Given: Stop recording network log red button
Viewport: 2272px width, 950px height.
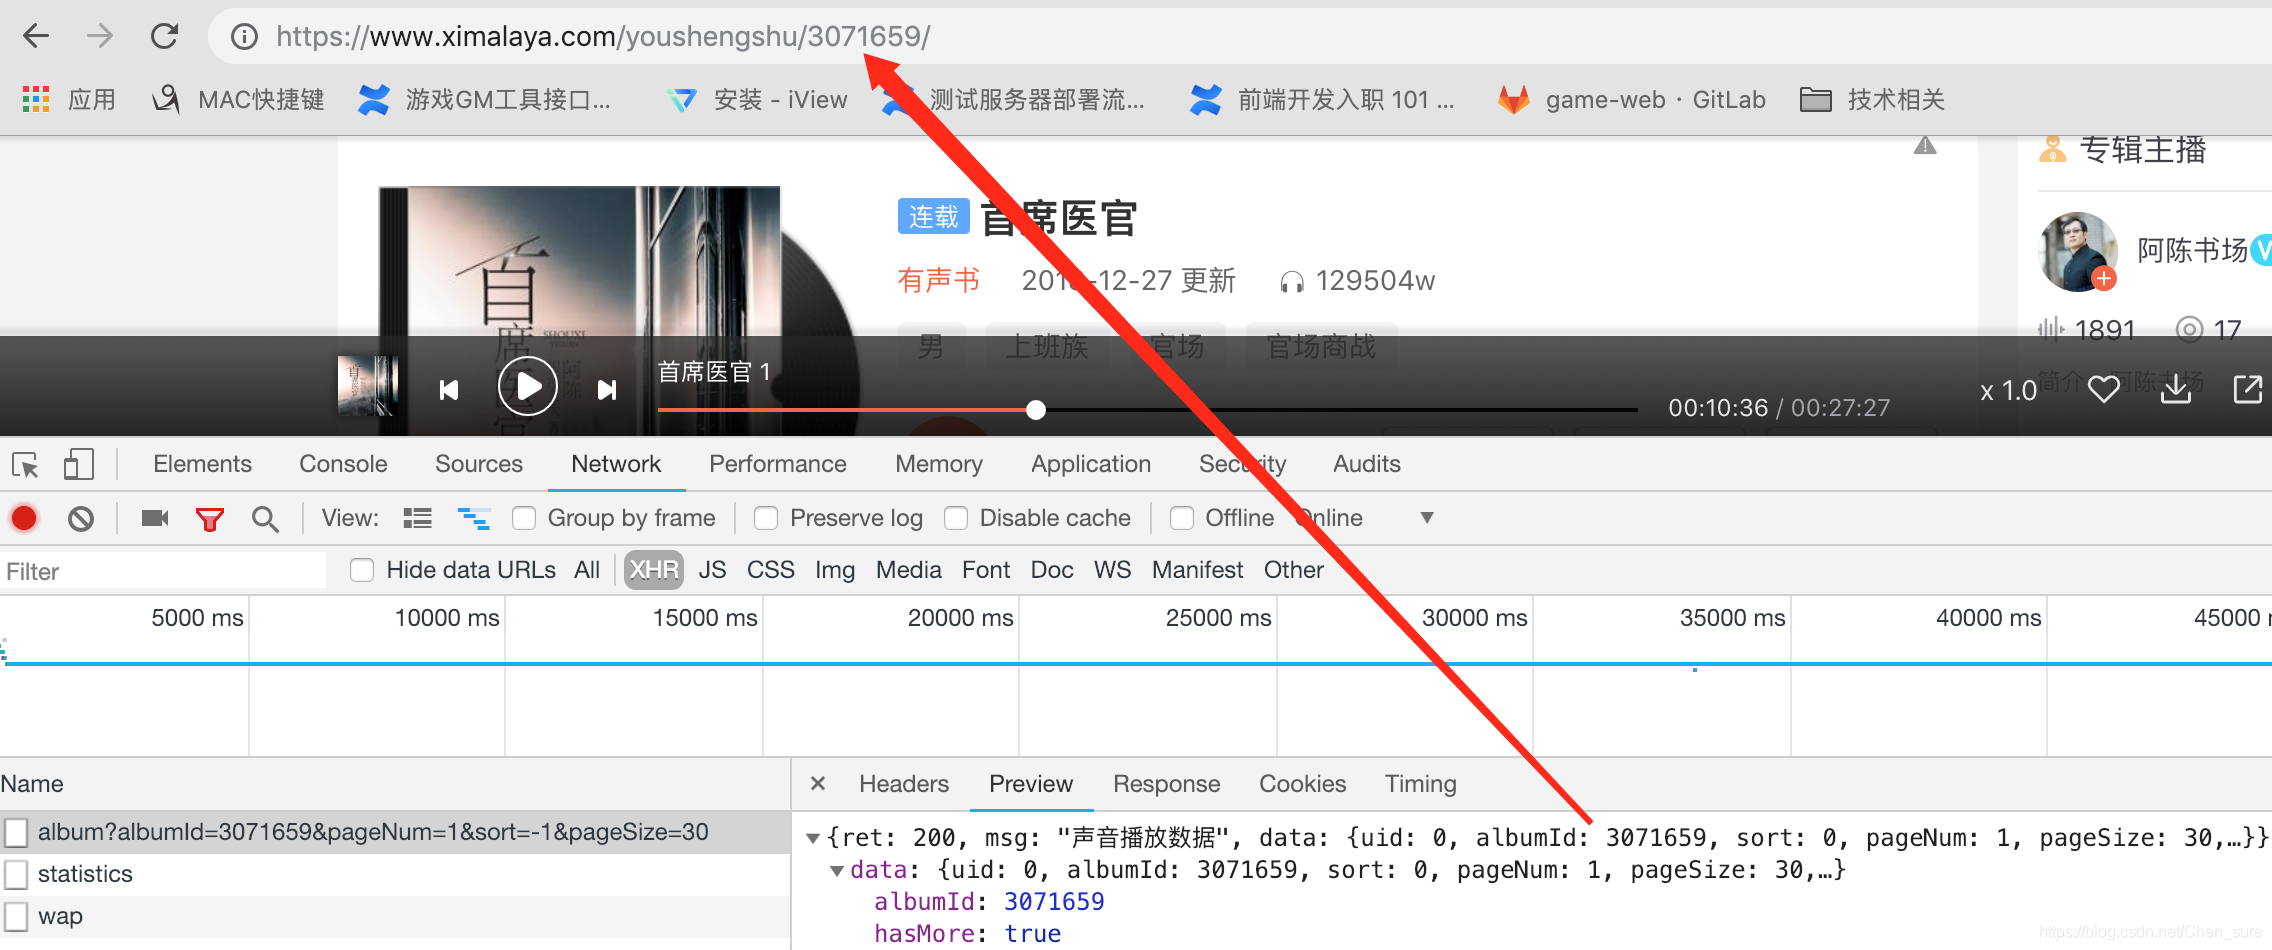Looking at the screenshot, I should [24, 518].
